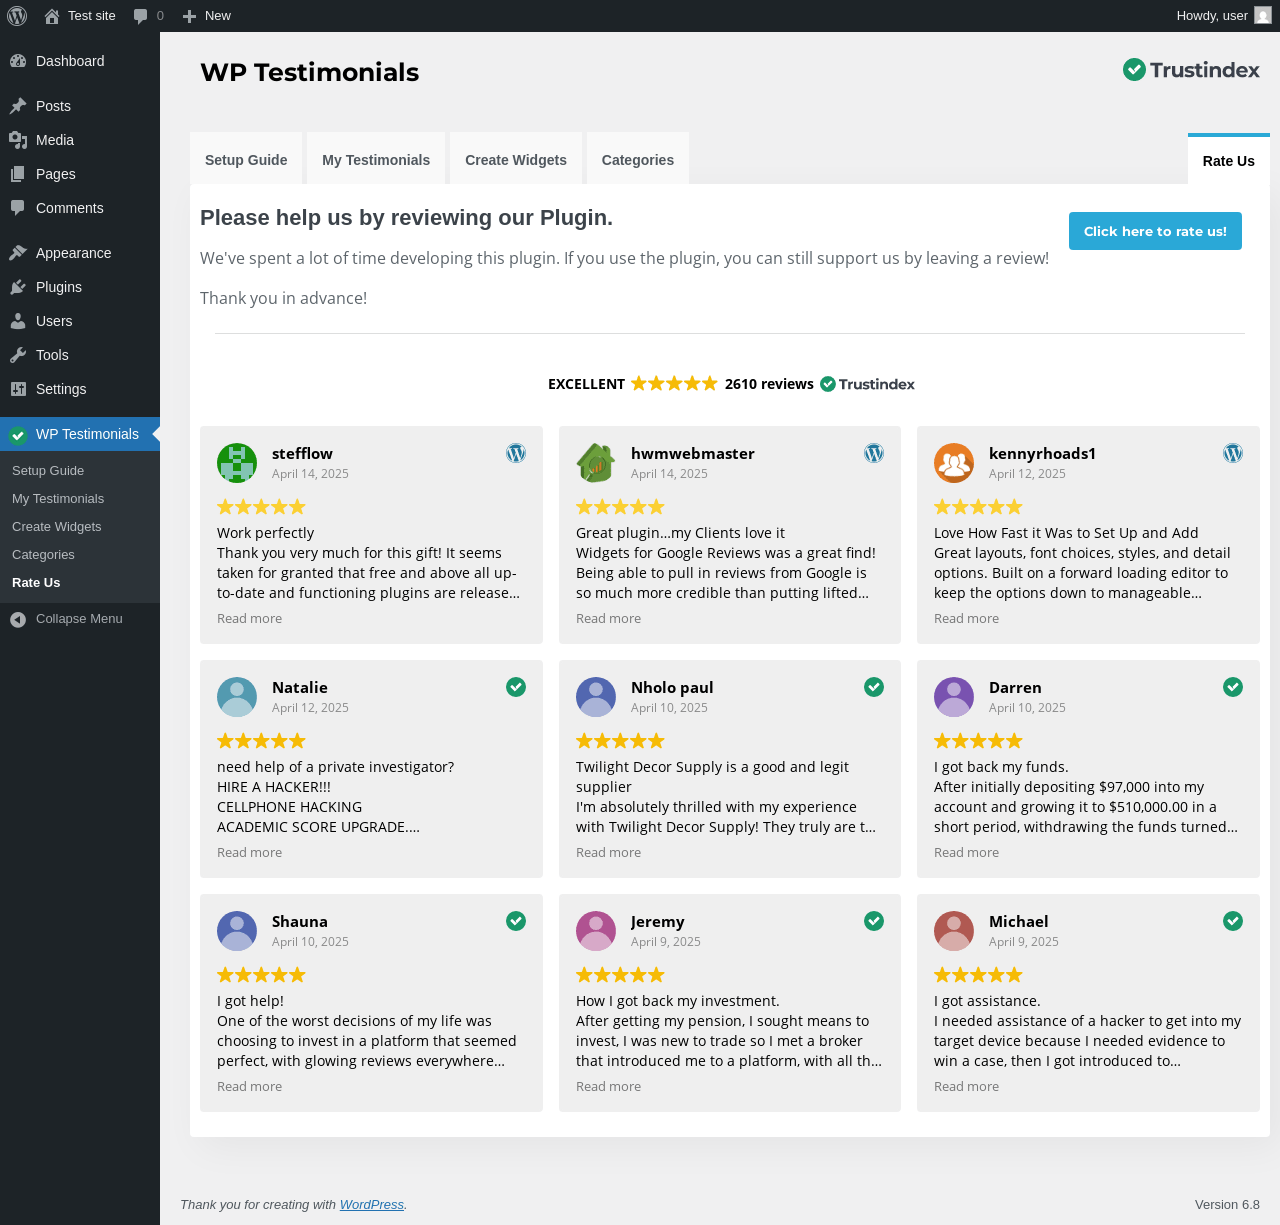Open Categories in the sidebar submenu
The image size is (1280, 1225).
point(43,555)
